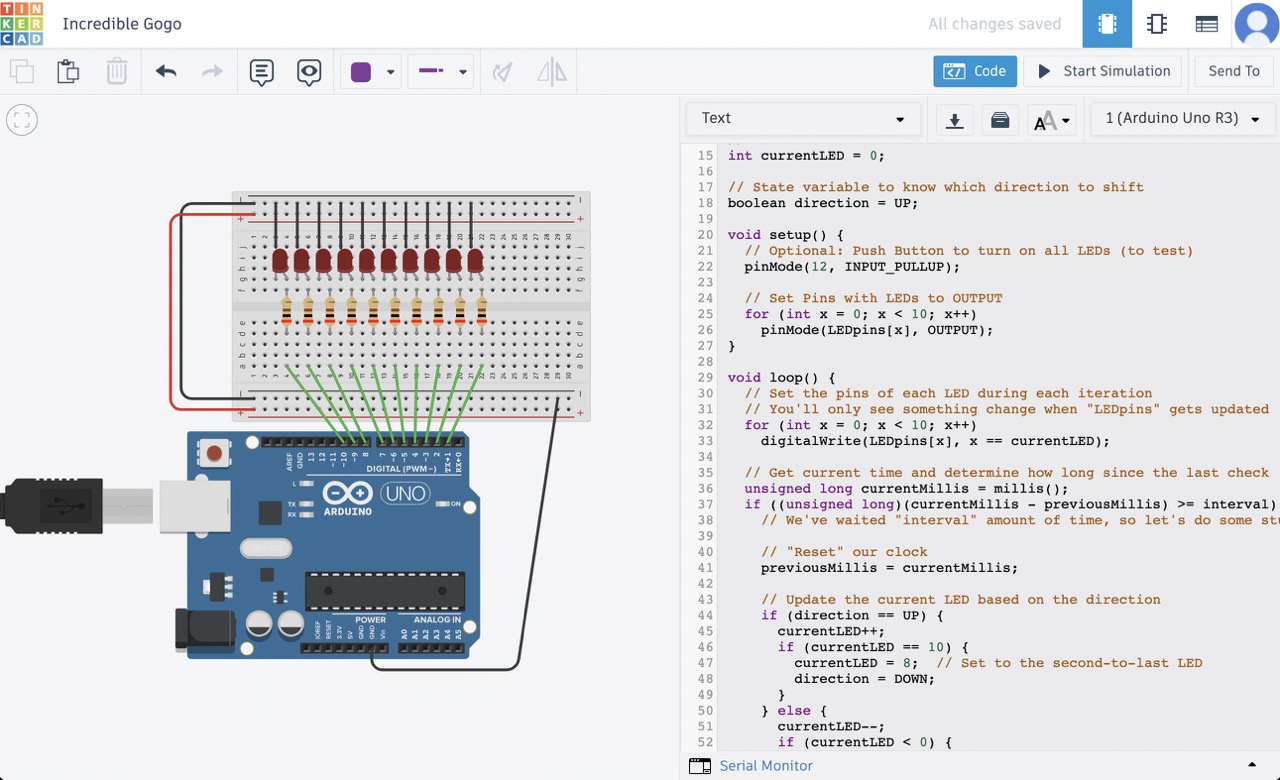Viewport: 1280px width, 780px height.
Task: Toggle the Serial Monitor panel
Action: [x=765, y=766]
